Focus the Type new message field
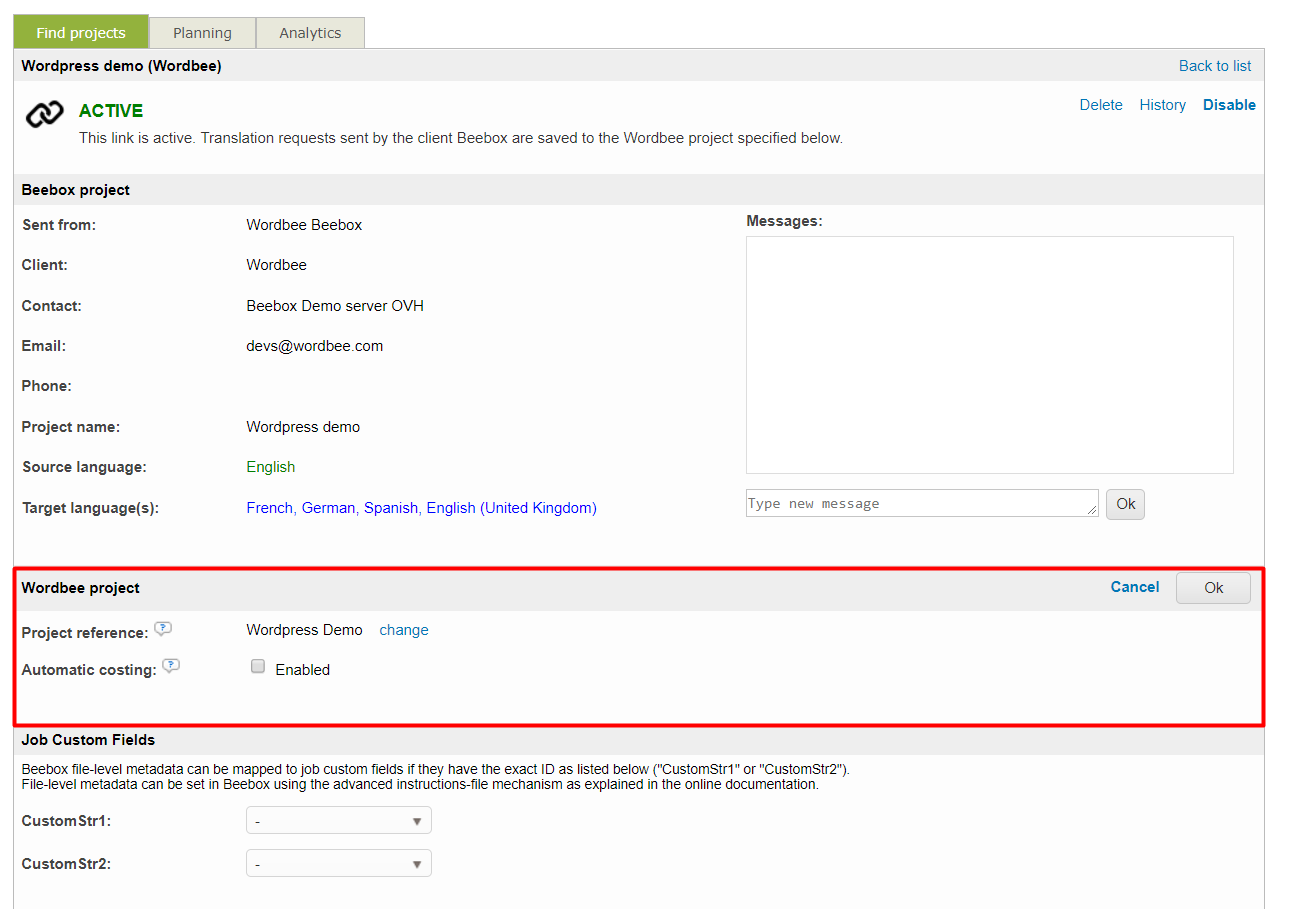Viewport: 1303px width, 909px height. click(x=921, y=504)
